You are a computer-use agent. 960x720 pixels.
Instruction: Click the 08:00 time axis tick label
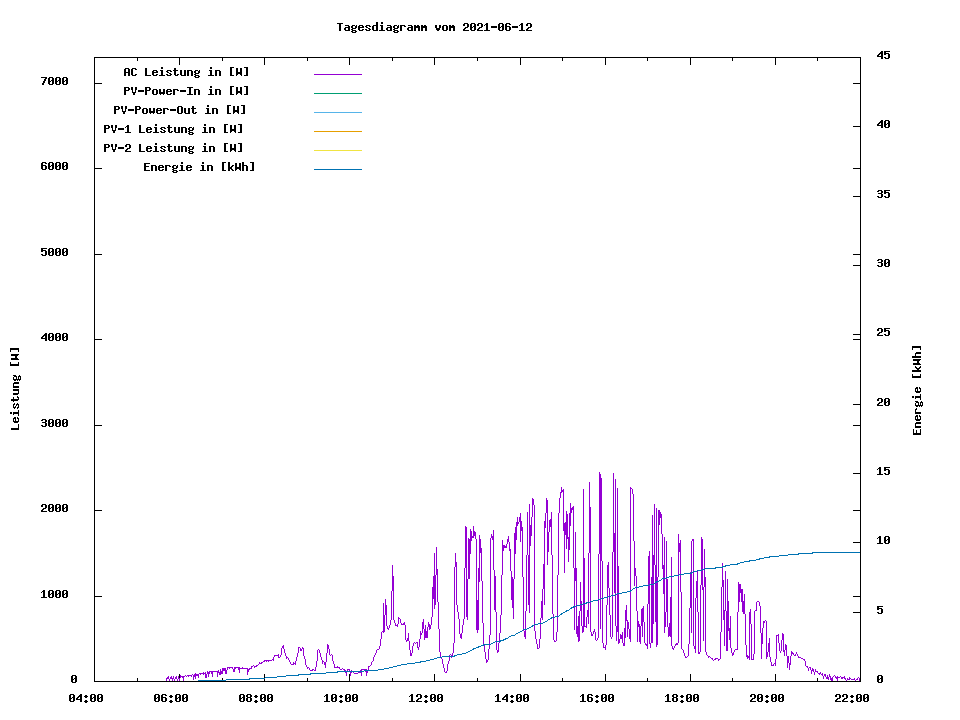click(256, 698)
